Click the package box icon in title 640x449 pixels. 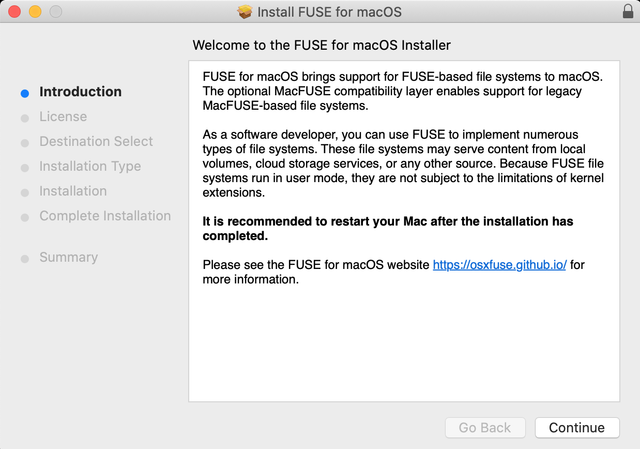(244, 12)
